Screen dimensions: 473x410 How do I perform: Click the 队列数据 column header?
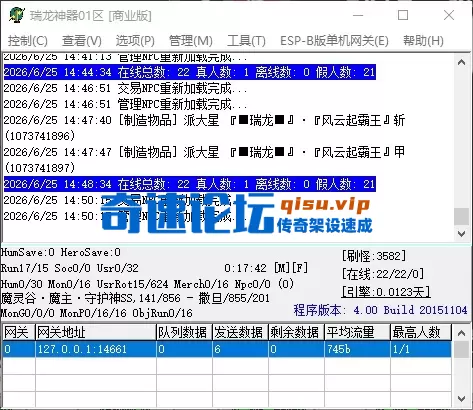click(x=184, y=332)
